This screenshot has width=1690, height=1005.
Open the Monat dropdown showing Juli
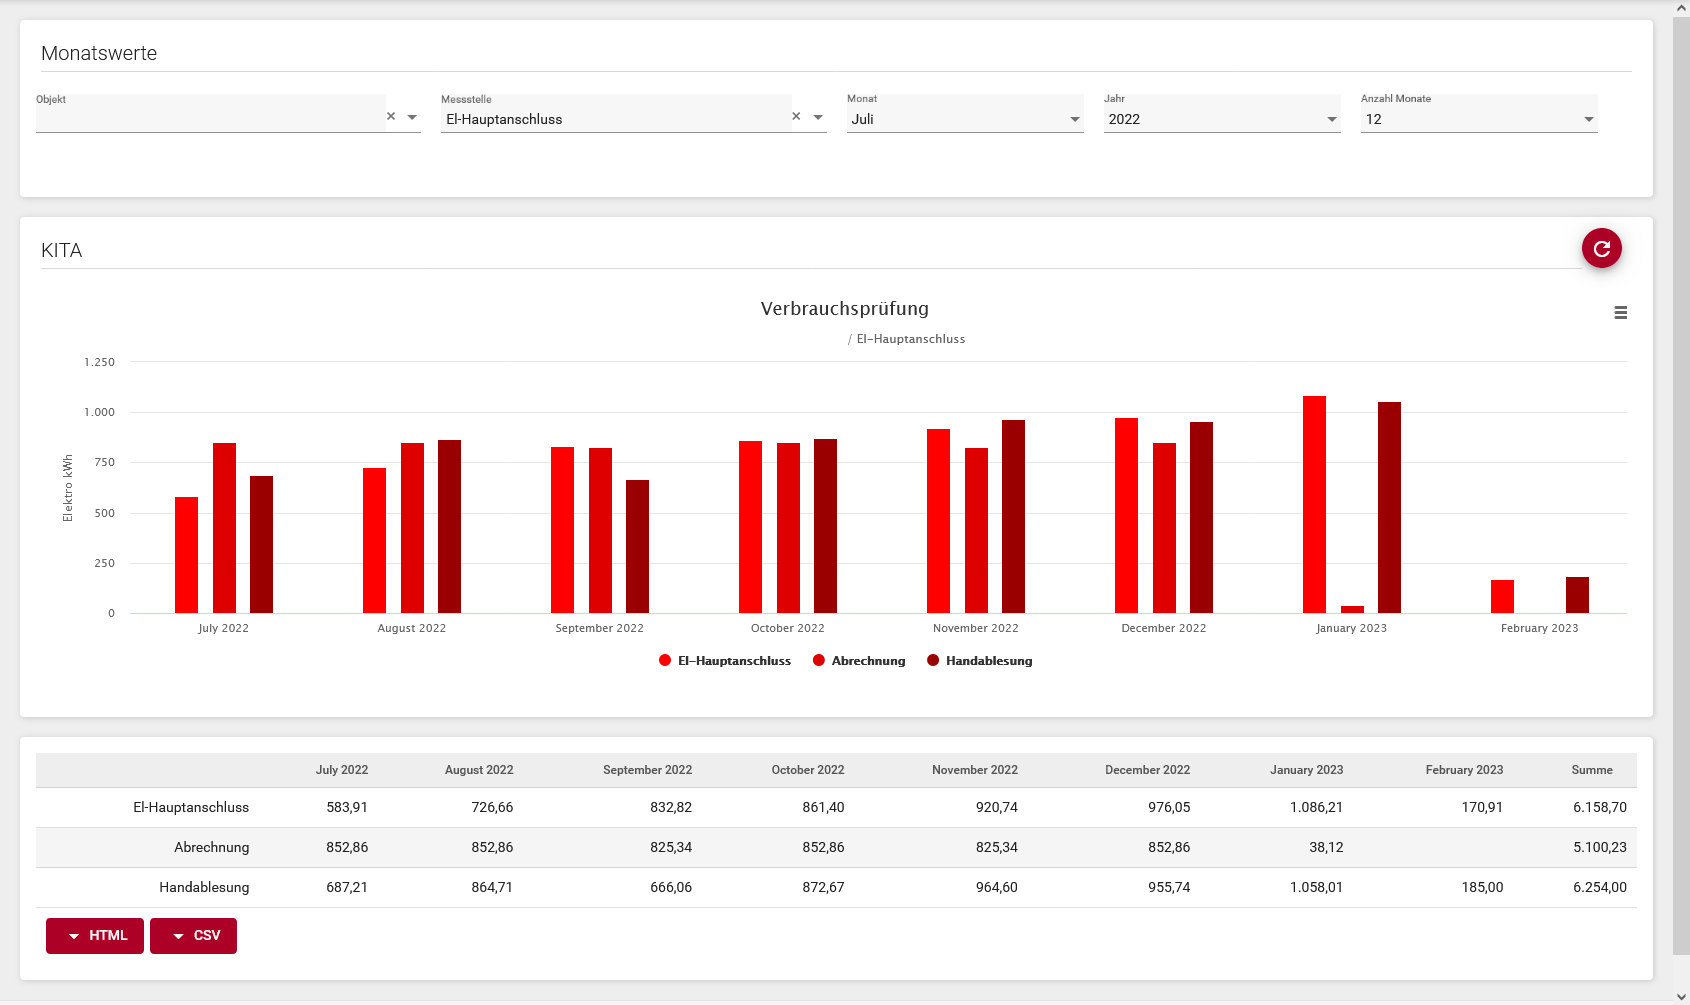(964, 119)
